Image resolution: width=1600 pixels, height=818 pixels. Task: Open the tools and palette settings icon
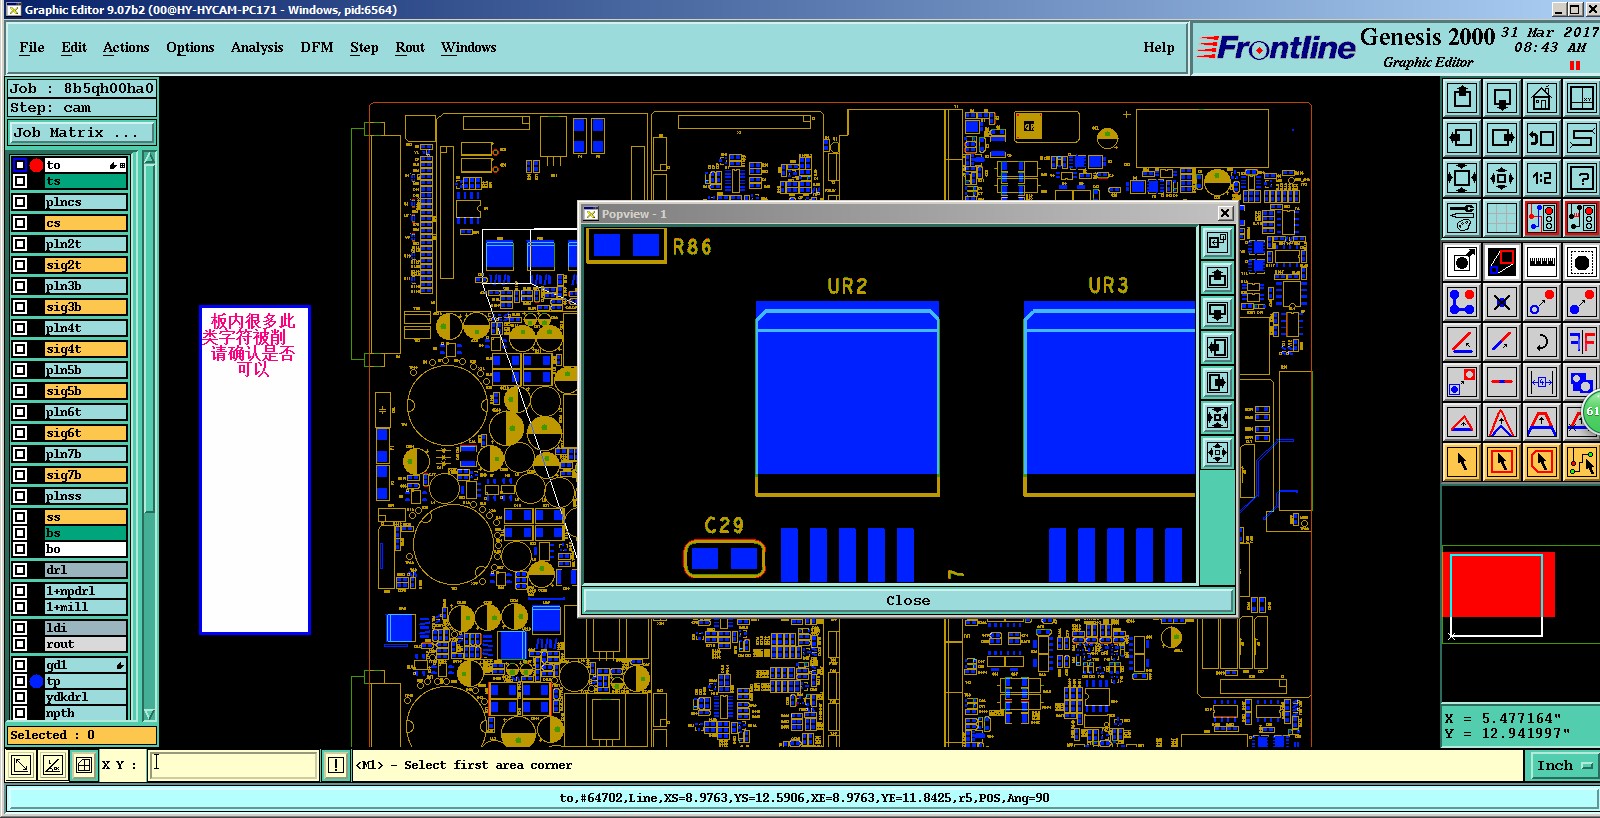[1461, 218]
